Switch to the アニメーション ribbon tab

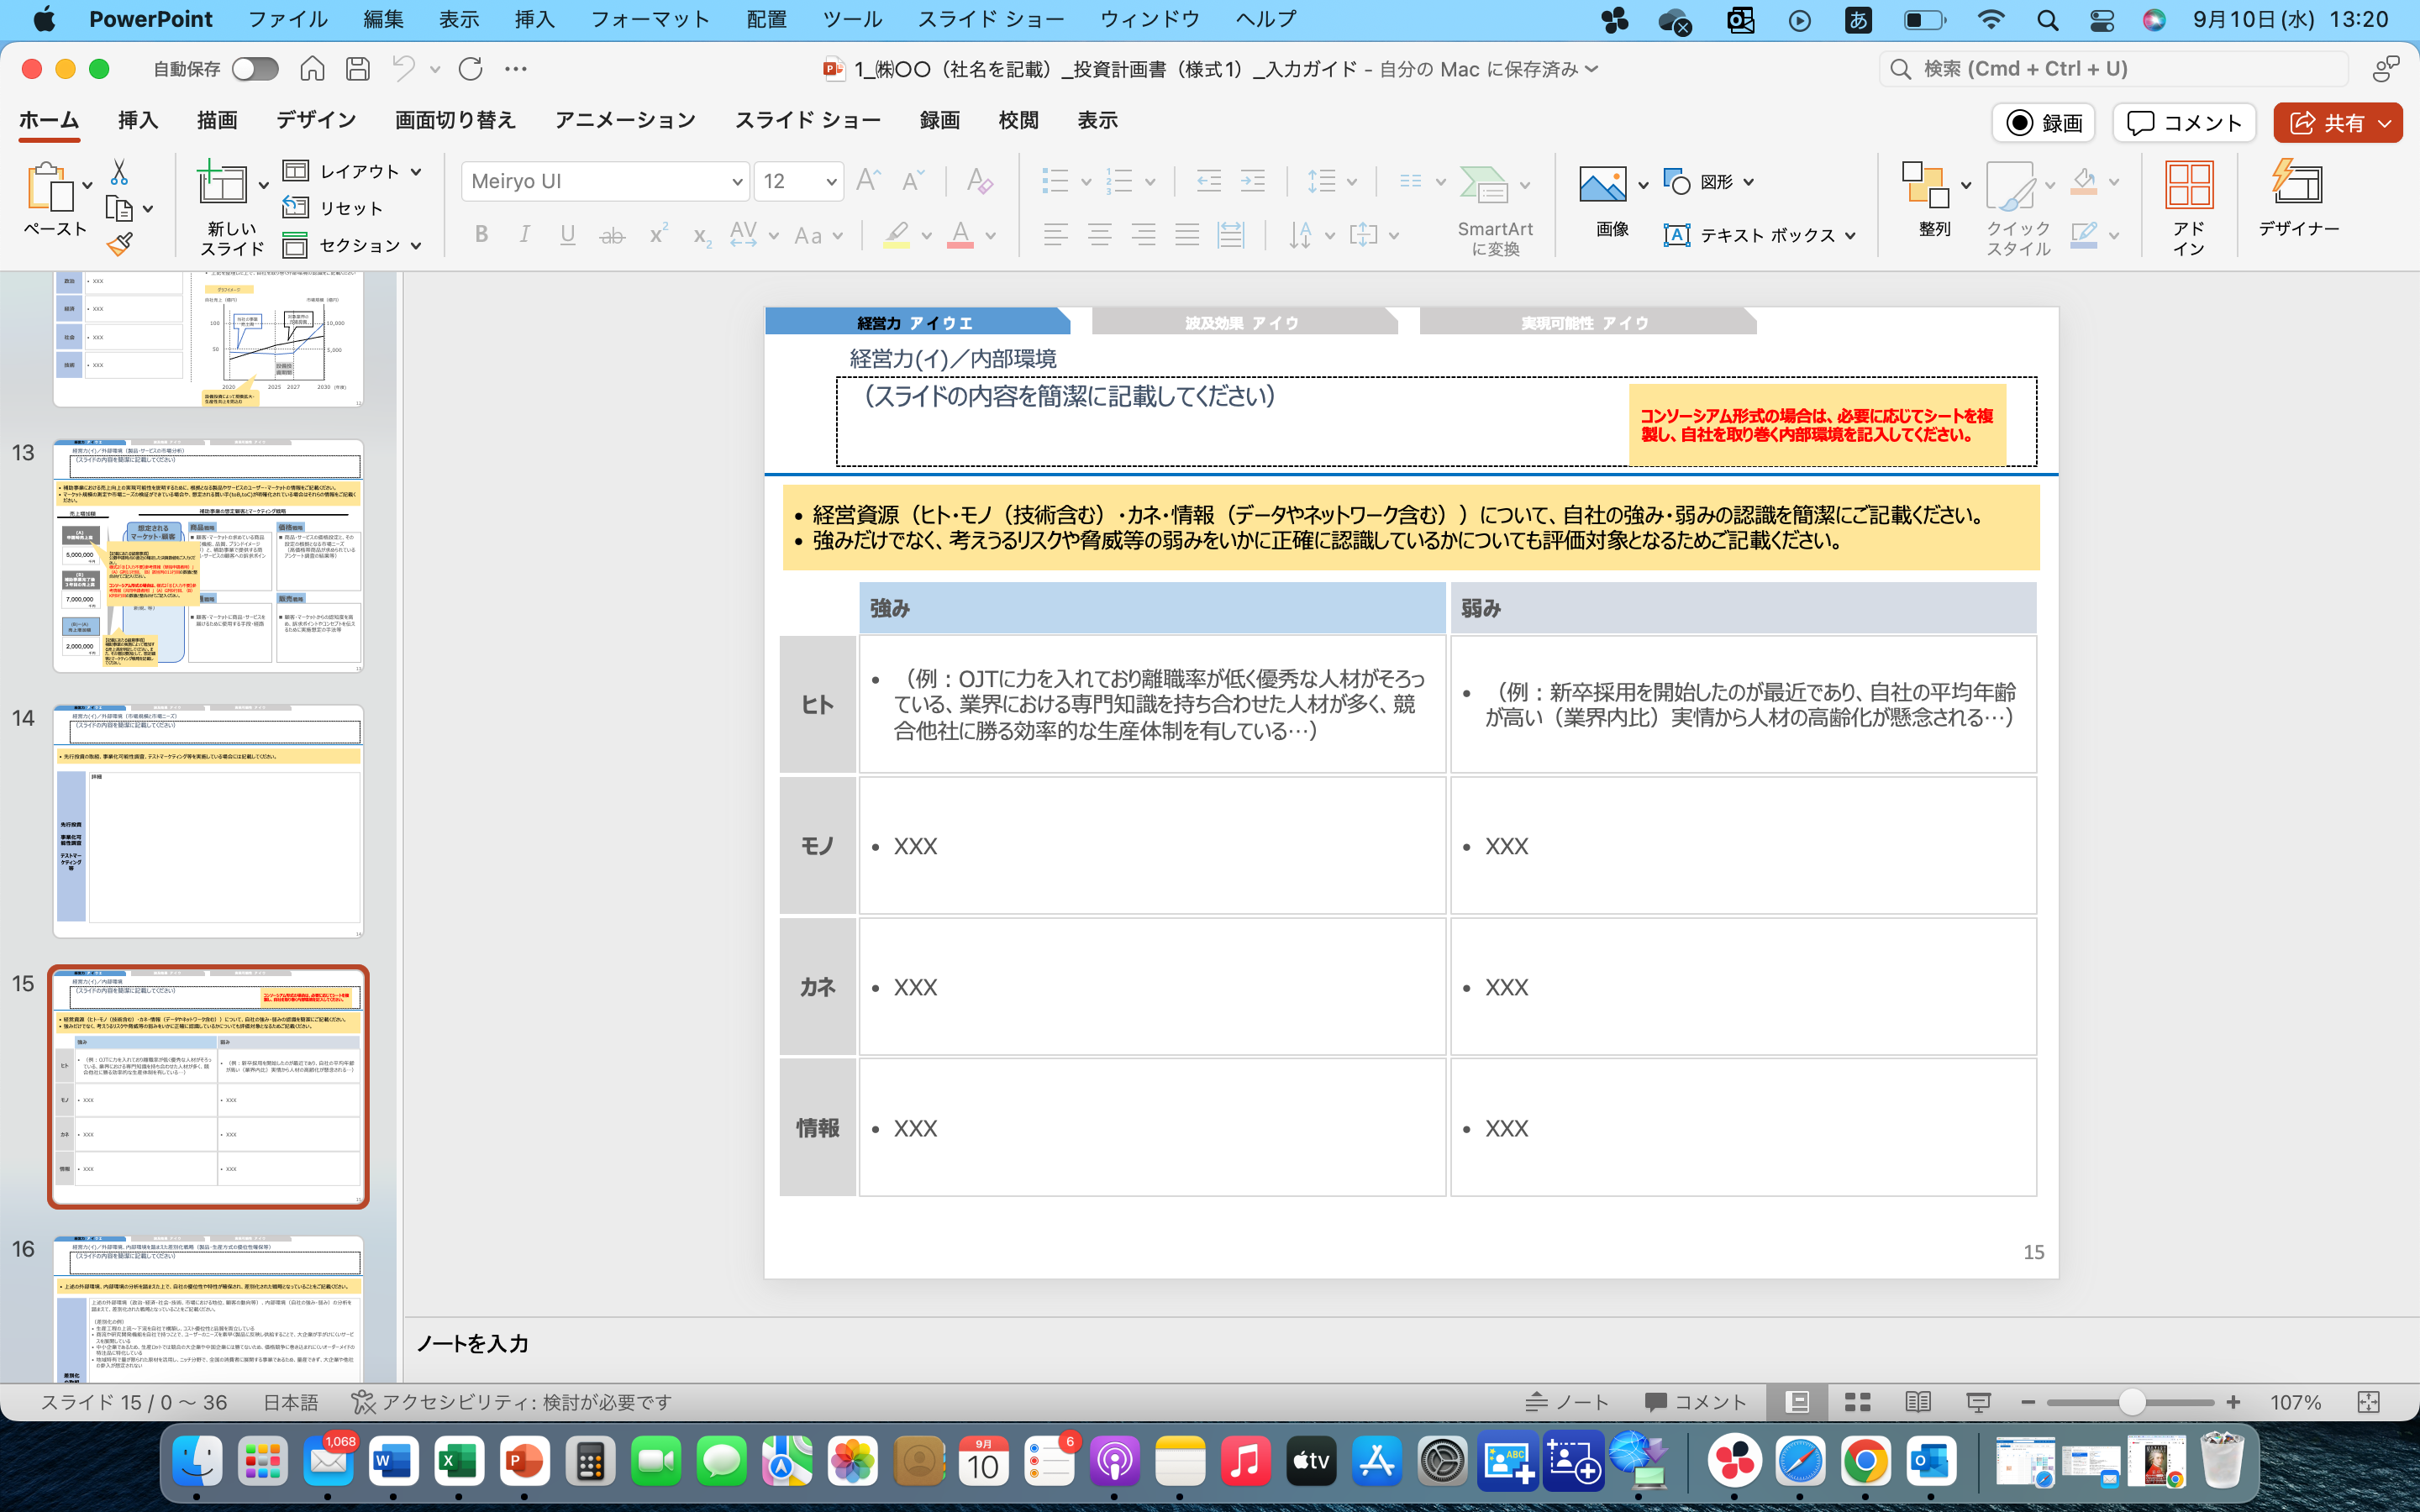(624, 120)
